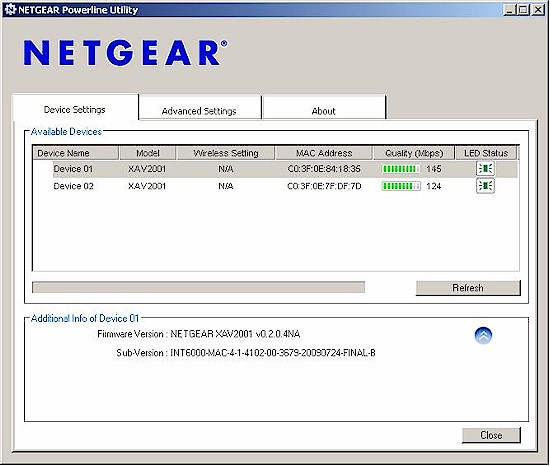
Task: Toggle LED status icon for Device 01
Action: click(485, 169)
